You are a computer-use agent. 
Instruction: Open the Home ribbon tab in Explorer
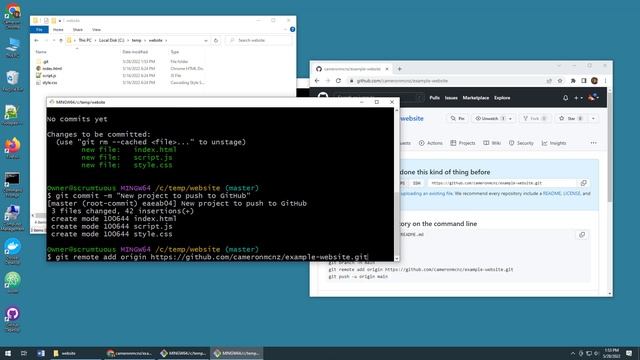pos(58,30)
